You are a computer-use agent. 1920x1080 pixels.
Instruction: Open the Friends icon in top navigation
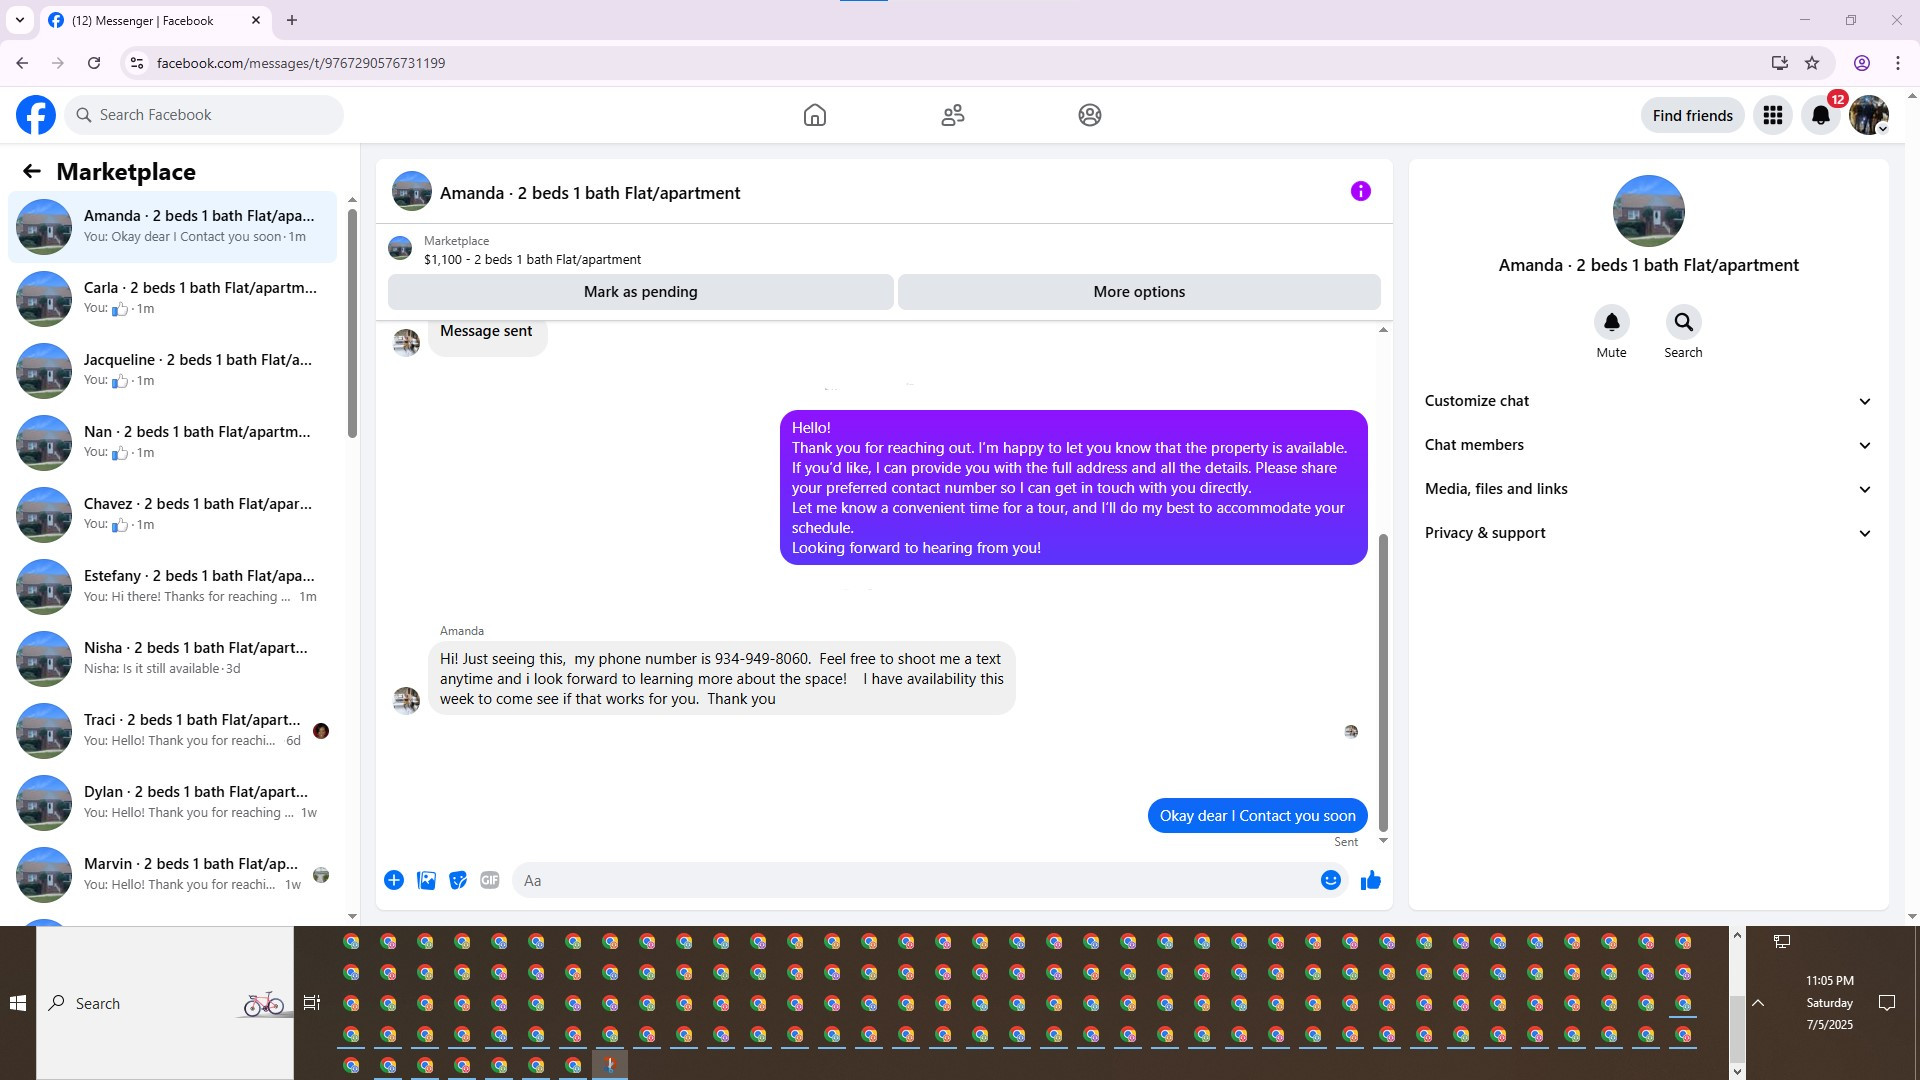click(952, 115)
